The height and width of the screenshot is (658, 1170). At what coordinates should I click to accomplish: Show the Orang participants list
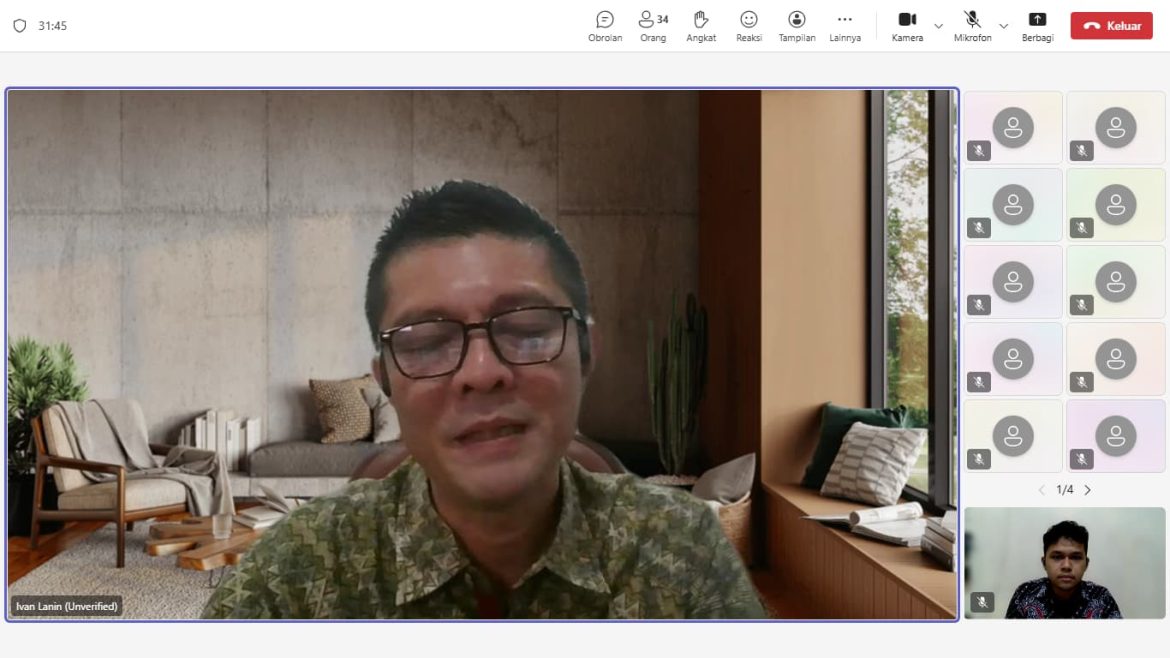[x=653, y=26]
